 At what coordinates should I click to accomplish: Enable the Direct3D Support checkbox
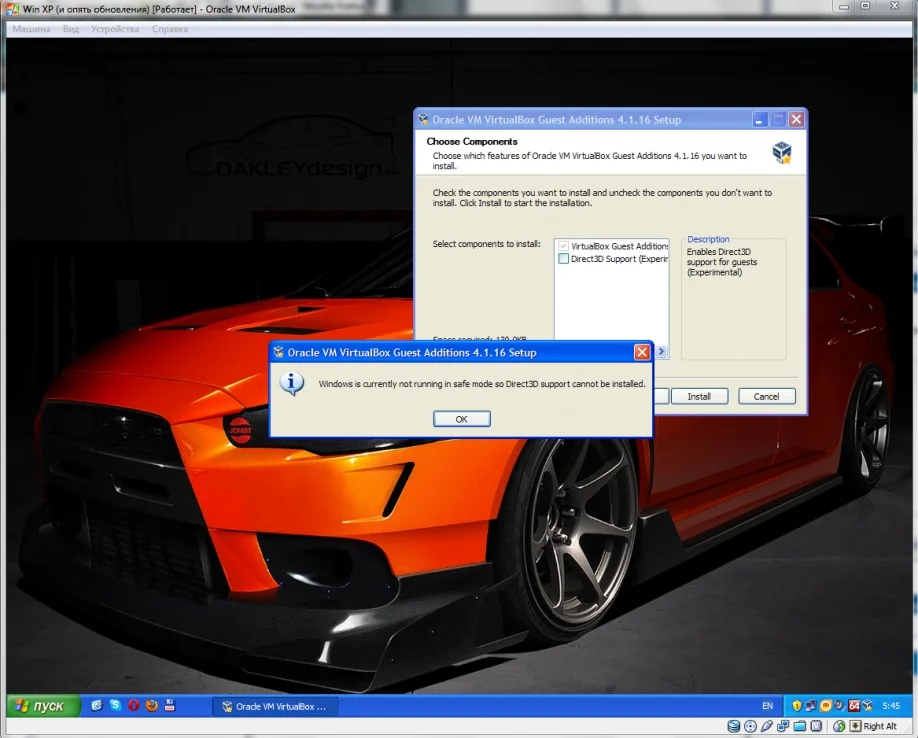564,259
